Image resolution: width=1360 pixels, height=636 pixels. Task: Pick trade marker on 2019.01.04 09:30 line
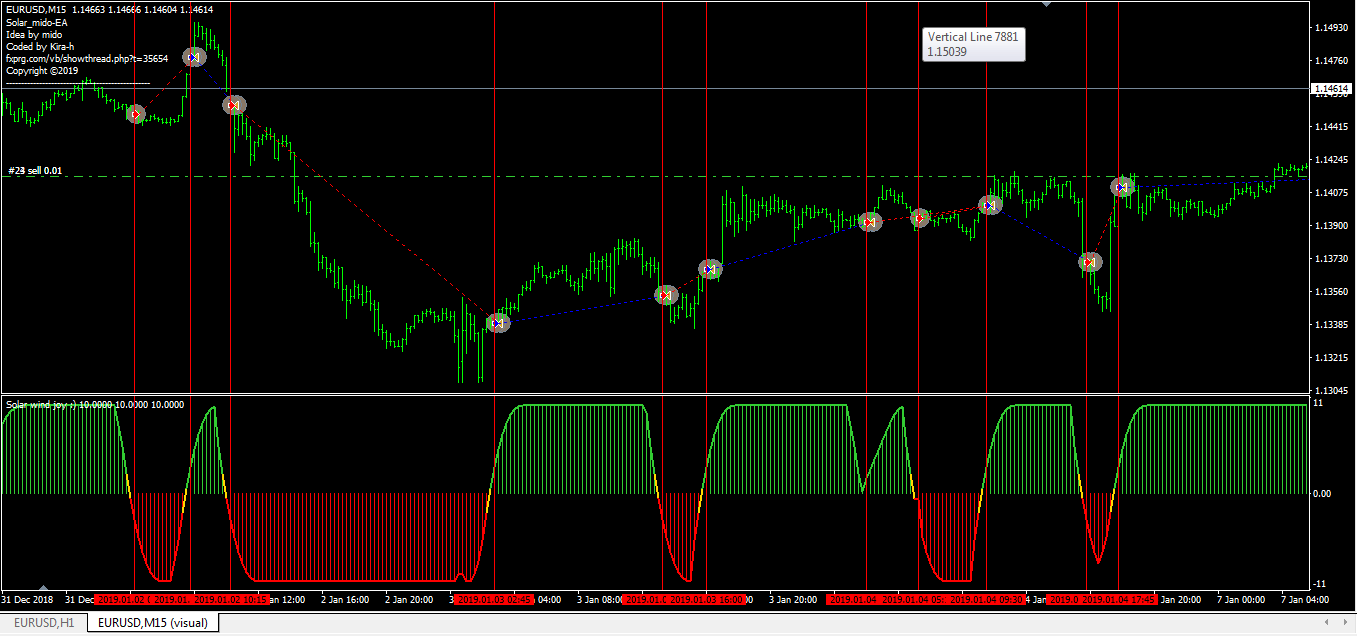pos(990,205)
